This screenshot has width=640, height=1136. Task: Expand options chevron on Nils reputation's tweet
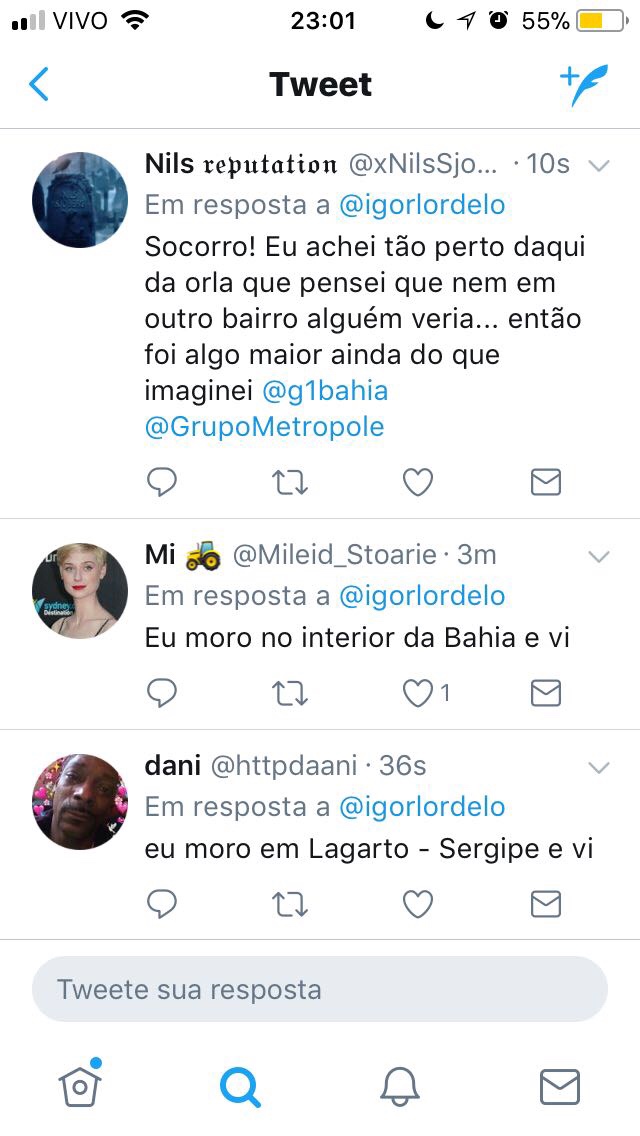599,166
